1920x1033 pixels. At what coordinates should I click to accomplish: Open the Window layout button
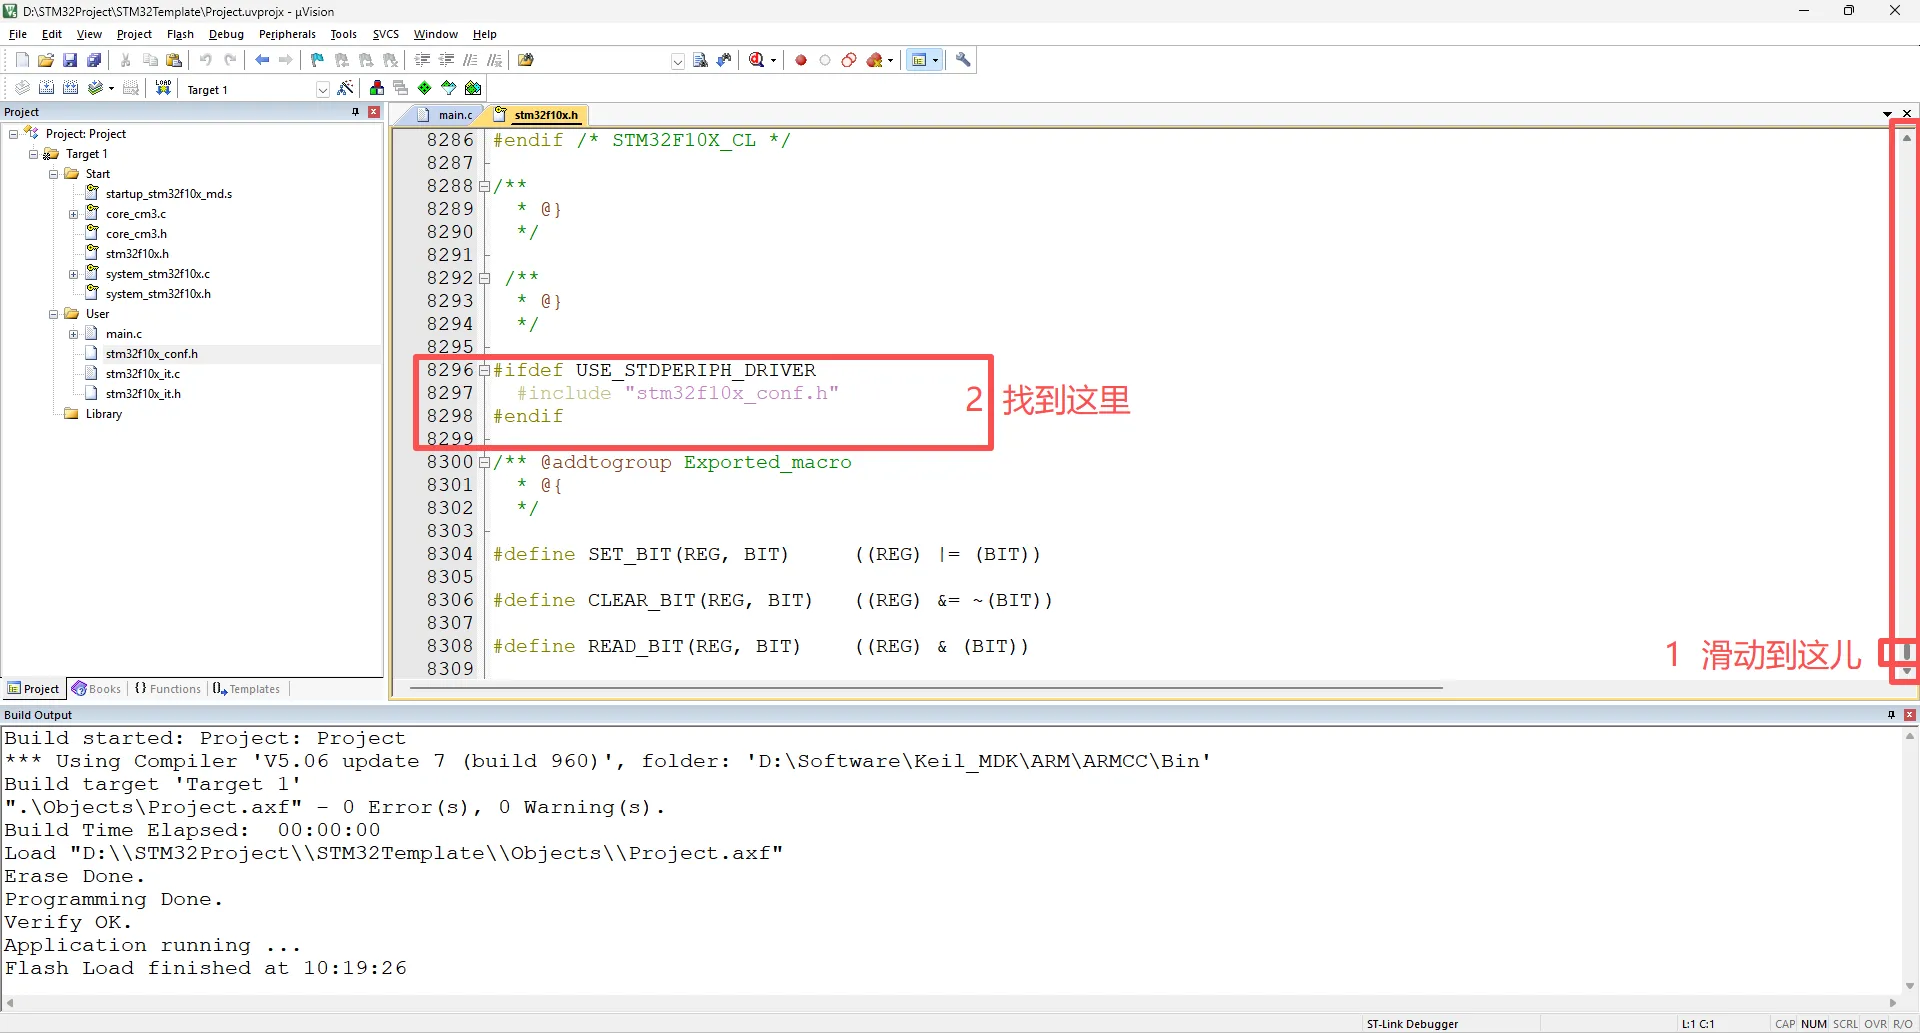click(x=919, y=60)
